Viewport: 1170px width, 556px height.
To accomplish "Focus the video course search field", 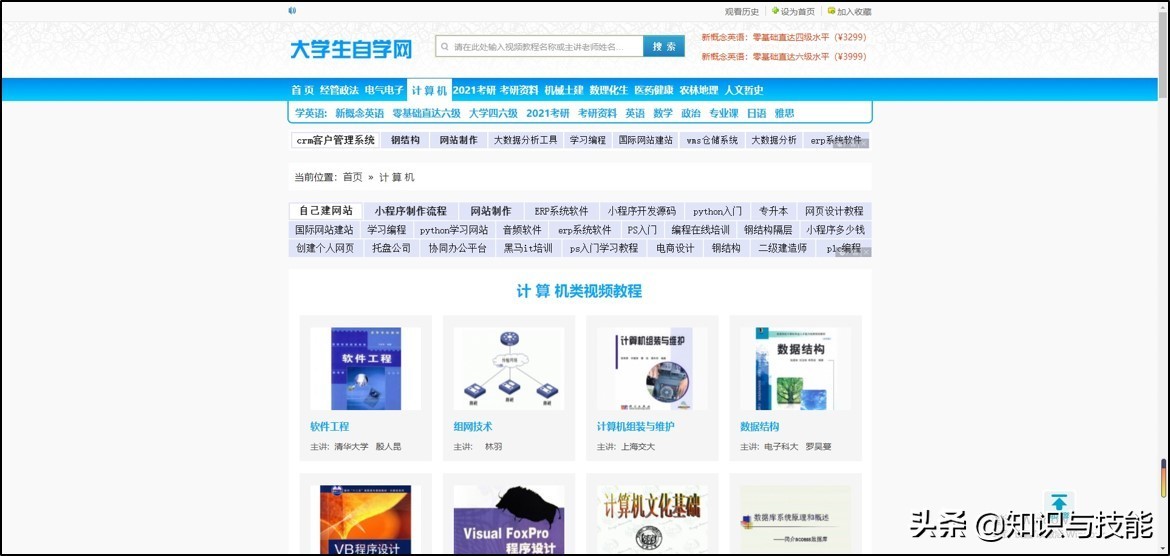I will click(x=539, y=46).
